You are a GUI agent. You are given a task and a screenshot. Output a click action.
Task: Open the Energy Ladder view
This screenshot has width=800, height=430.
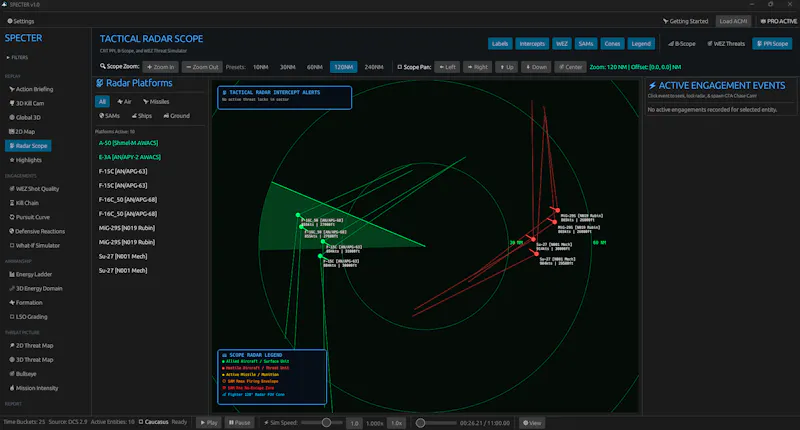pos(31,274)
